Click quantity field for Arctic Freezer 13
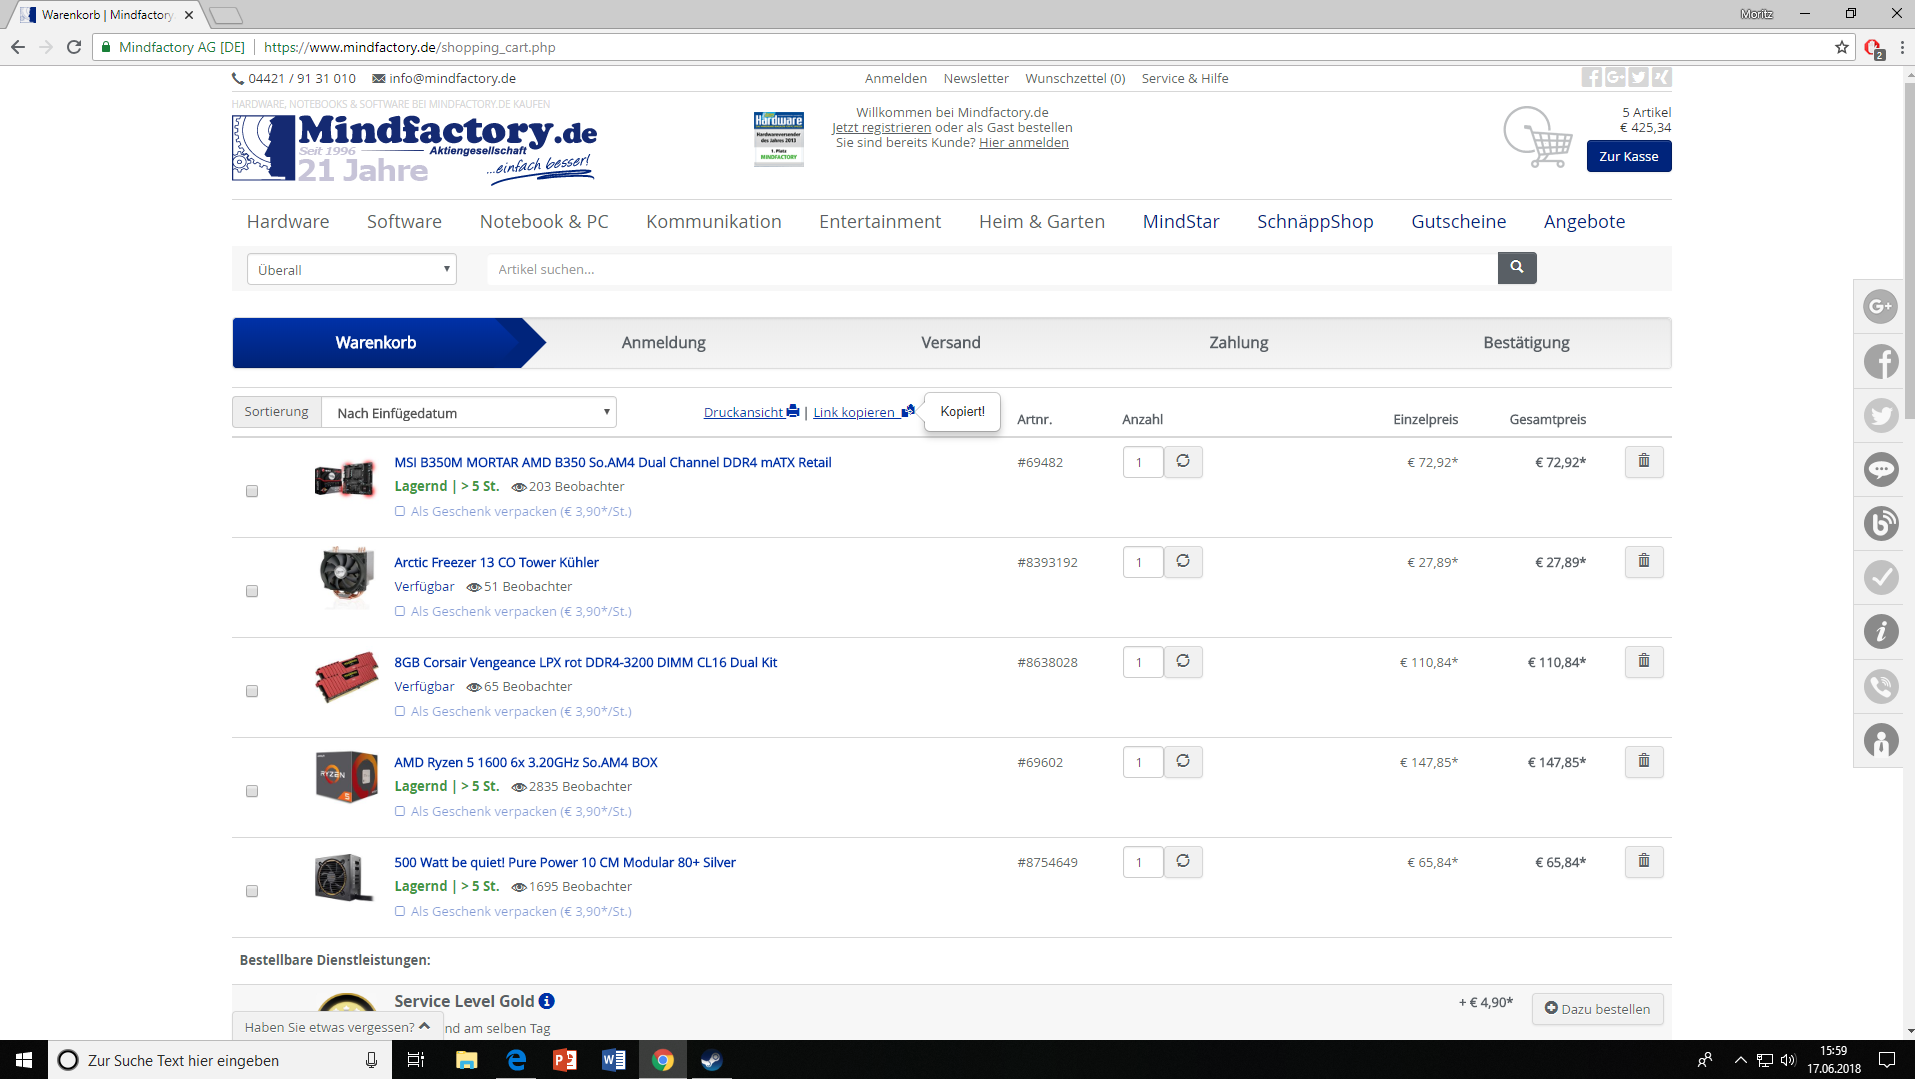This screenshot has width=1915, height=1079. 1143,562
